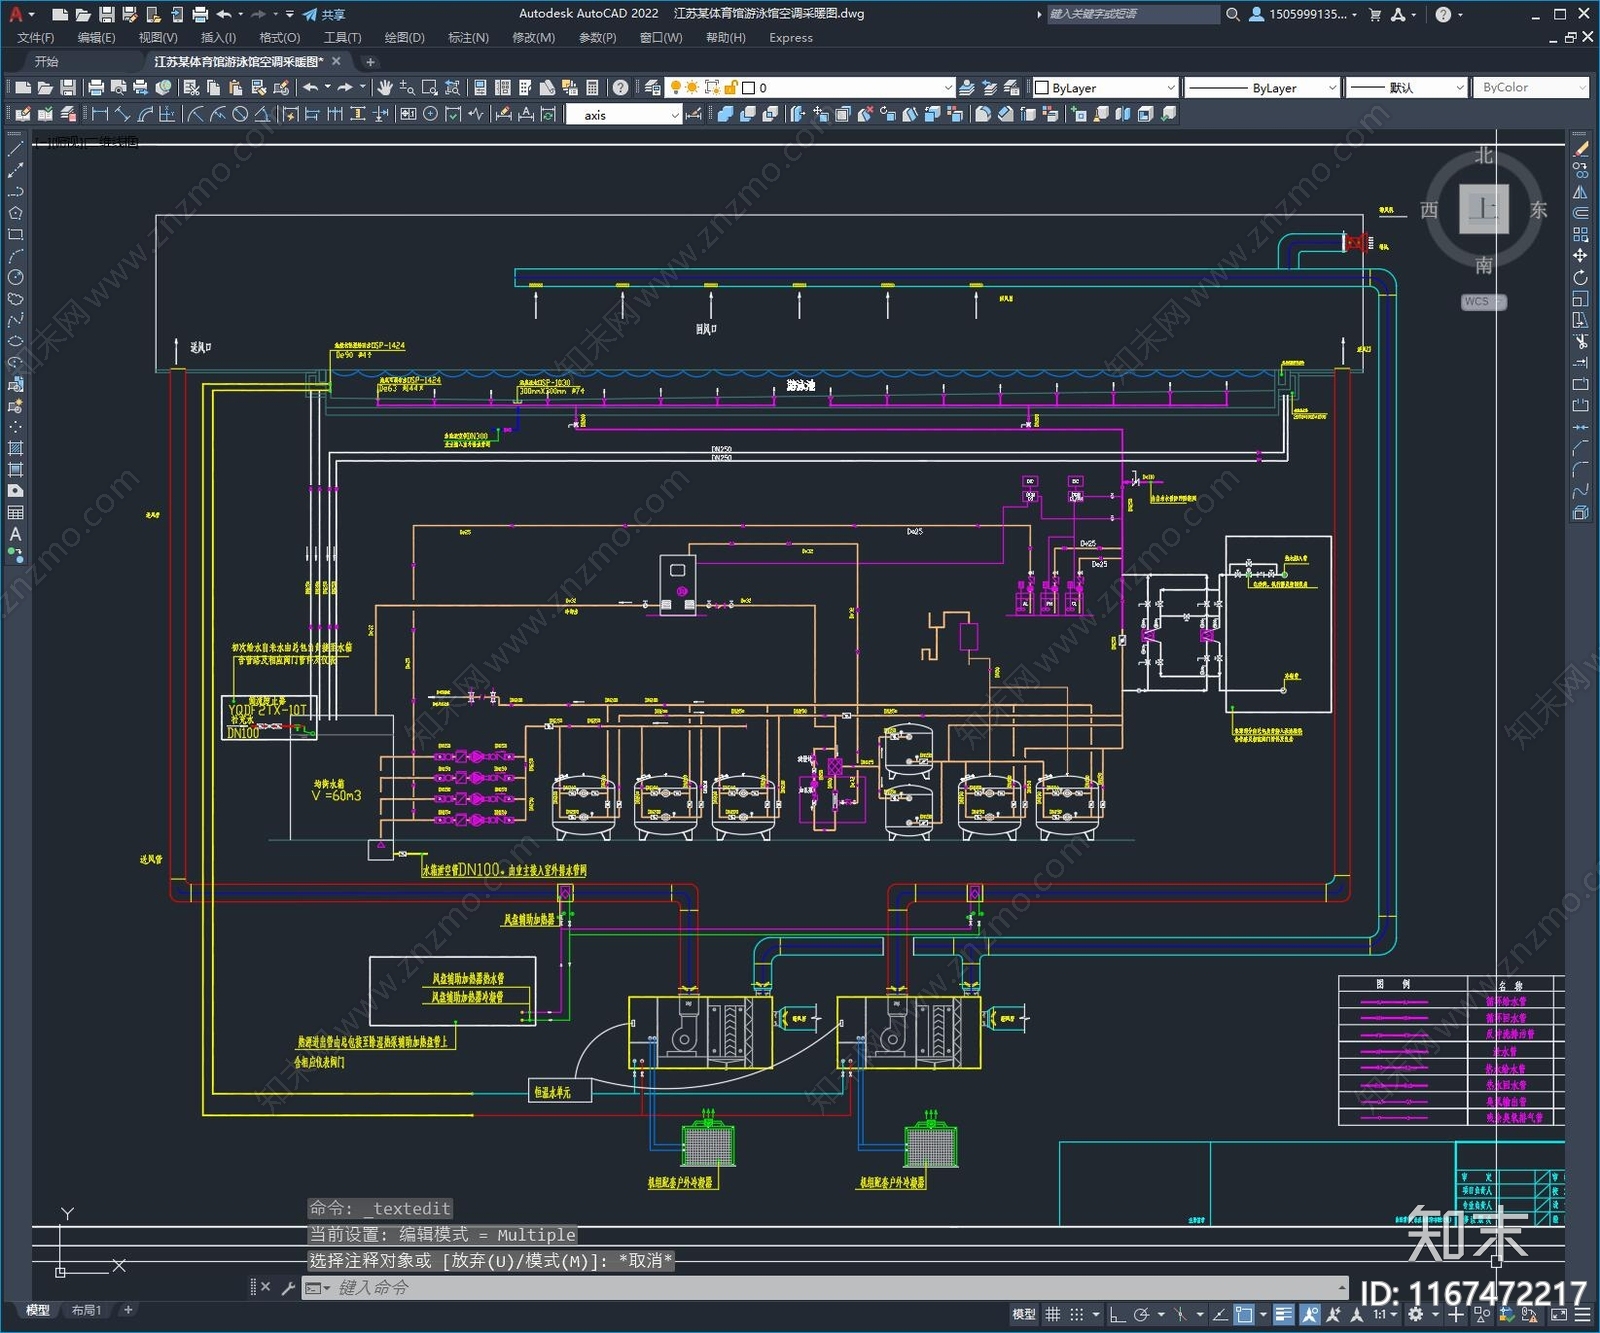Viewport: 1600px width, 1333px height.
Task: Open the Express menu
Action: (x=790, y=38)
